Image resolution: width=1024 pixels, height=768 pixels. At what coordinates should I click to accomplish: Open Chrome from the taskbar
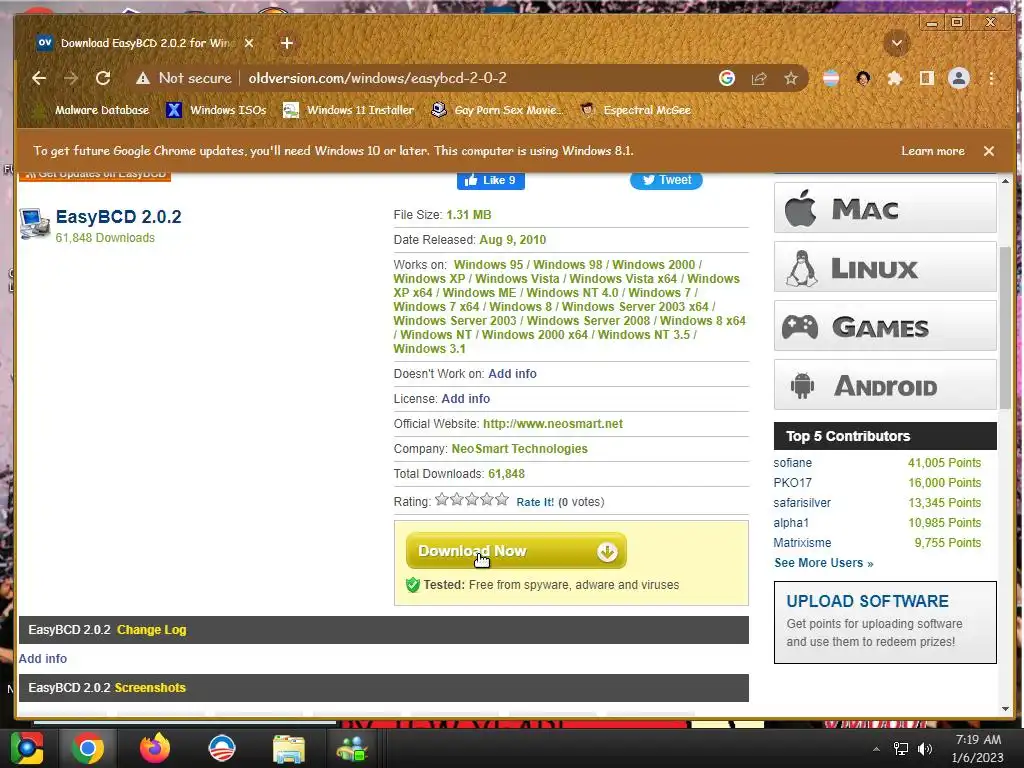coord(88,748)
